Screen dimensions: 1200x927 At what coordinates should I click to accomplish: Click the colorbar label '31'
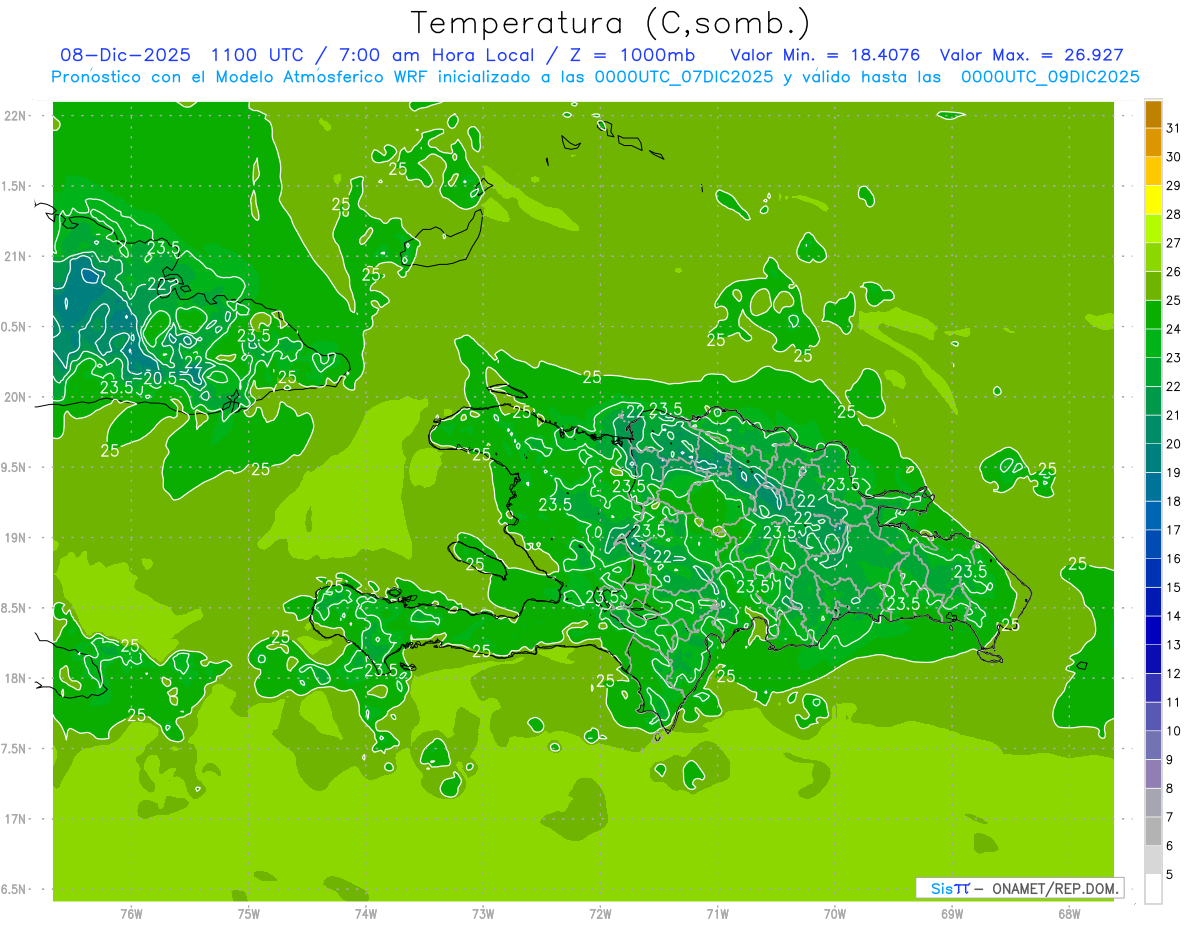point(1173,127)
